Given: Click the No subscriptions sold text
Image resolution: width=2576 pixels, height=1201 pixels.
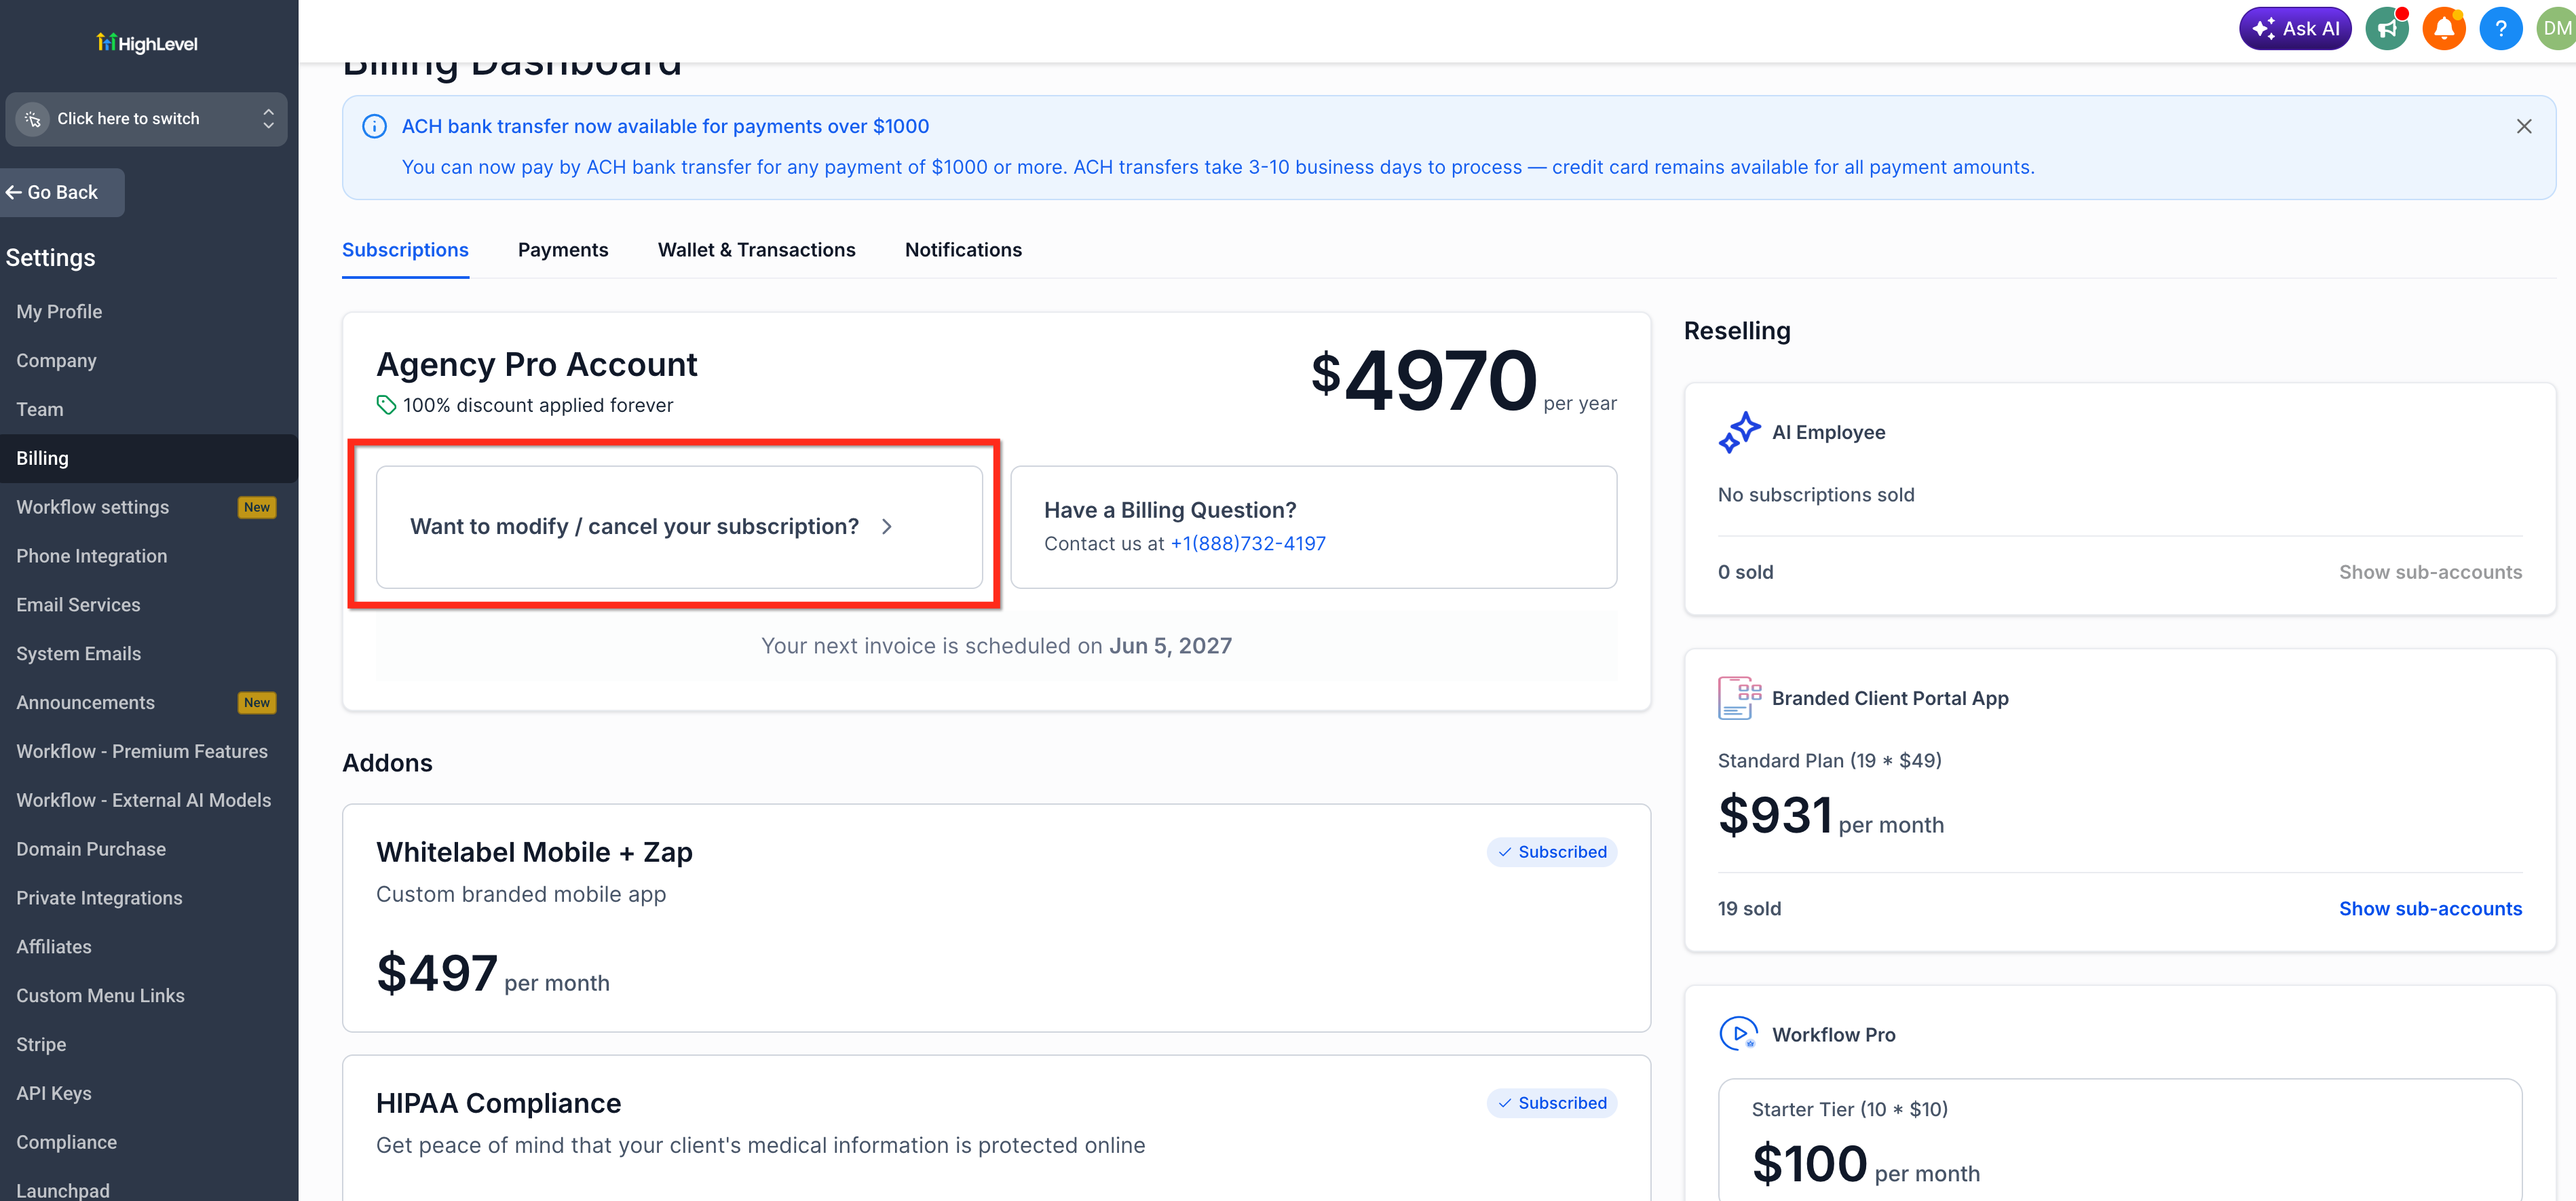Looking at the screenshot, I should [1816, 495].
